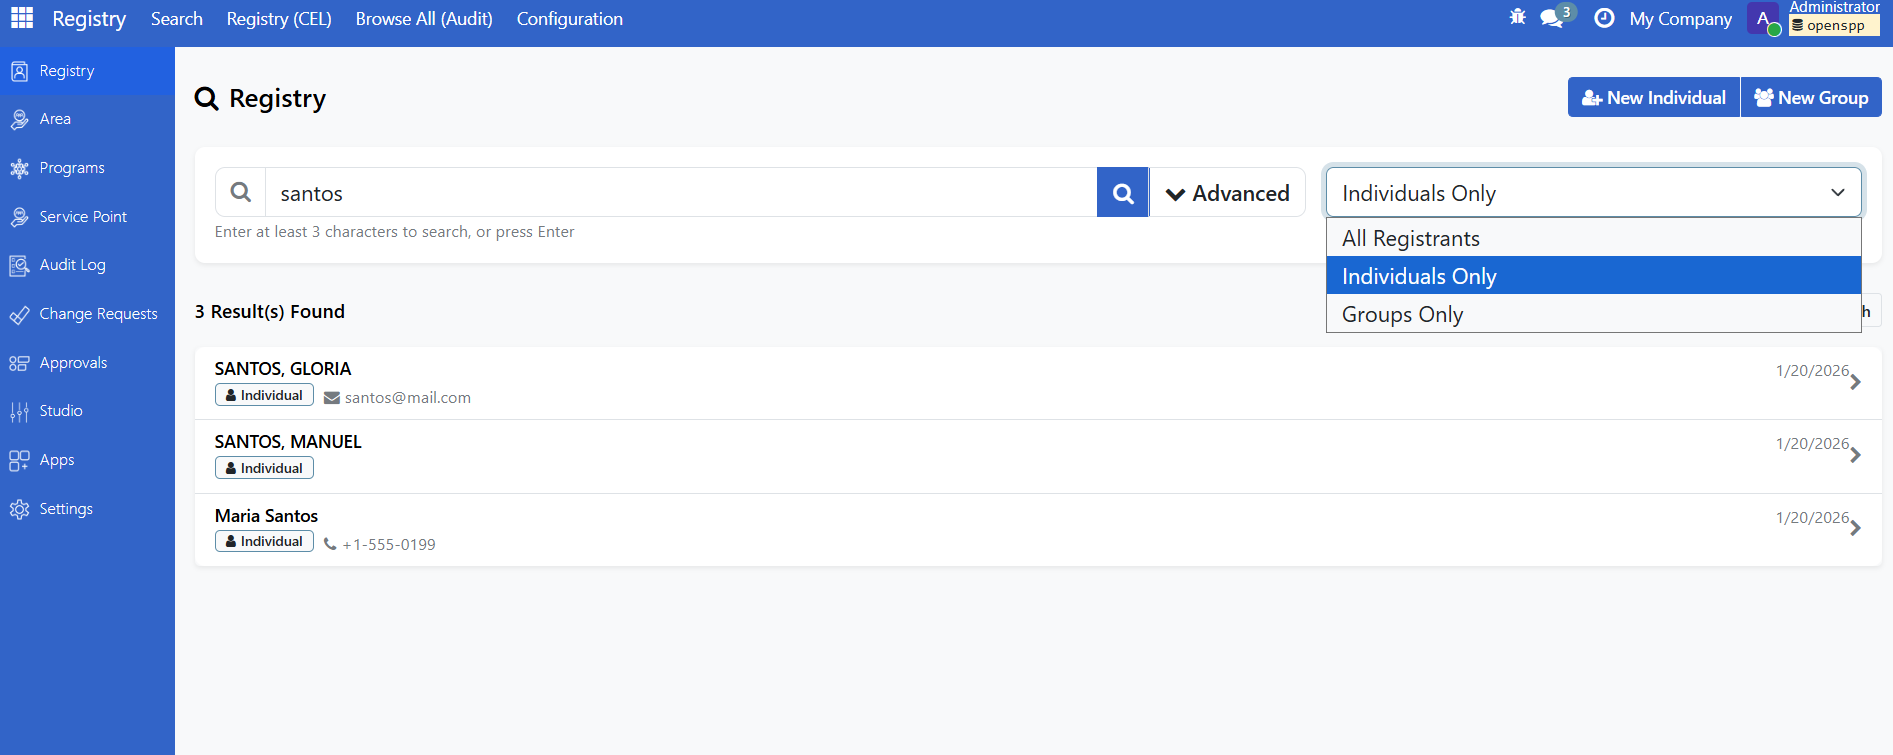
Task: Click the Change Requests sidebar icon
Action: pyautogui.click(x=19, y=314)
